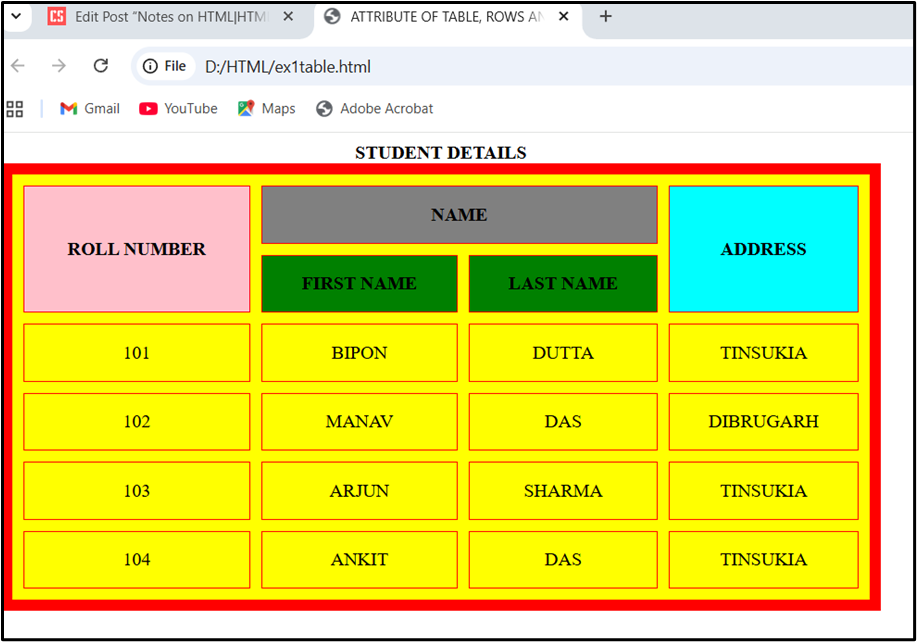Open the YouTube bookmark

pyautogui.click(x=178, y=109)
